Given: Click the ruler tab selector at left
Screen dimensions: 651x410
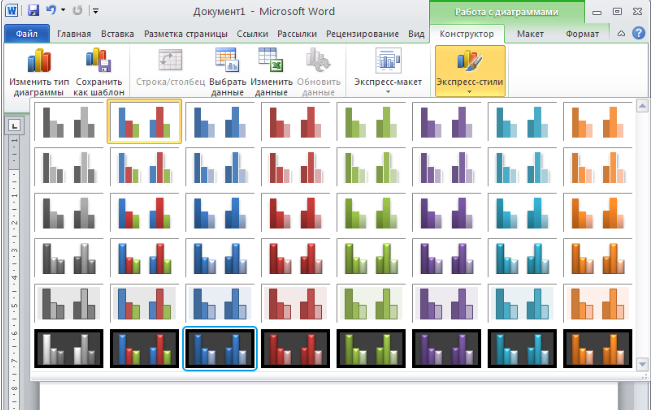Looking at the screenshot, I should 15,125.
